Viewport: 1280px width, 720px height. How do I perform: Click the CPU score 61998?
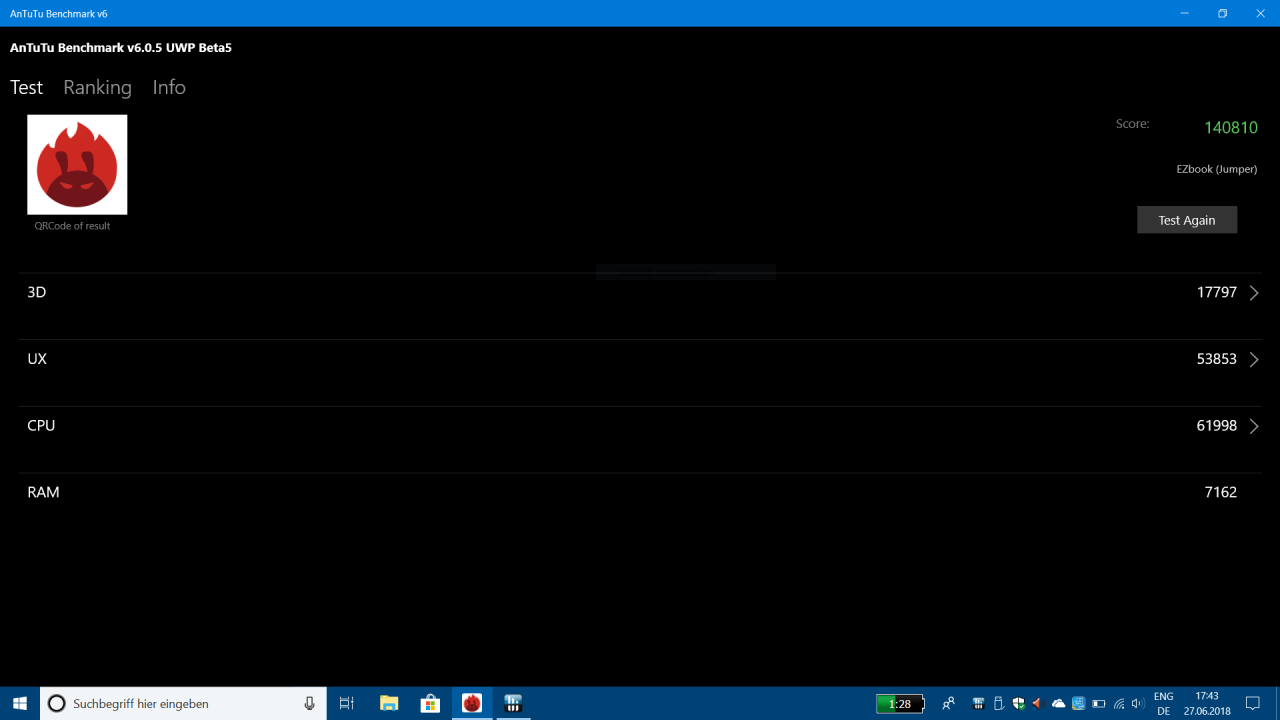(x=1217, y=425)
